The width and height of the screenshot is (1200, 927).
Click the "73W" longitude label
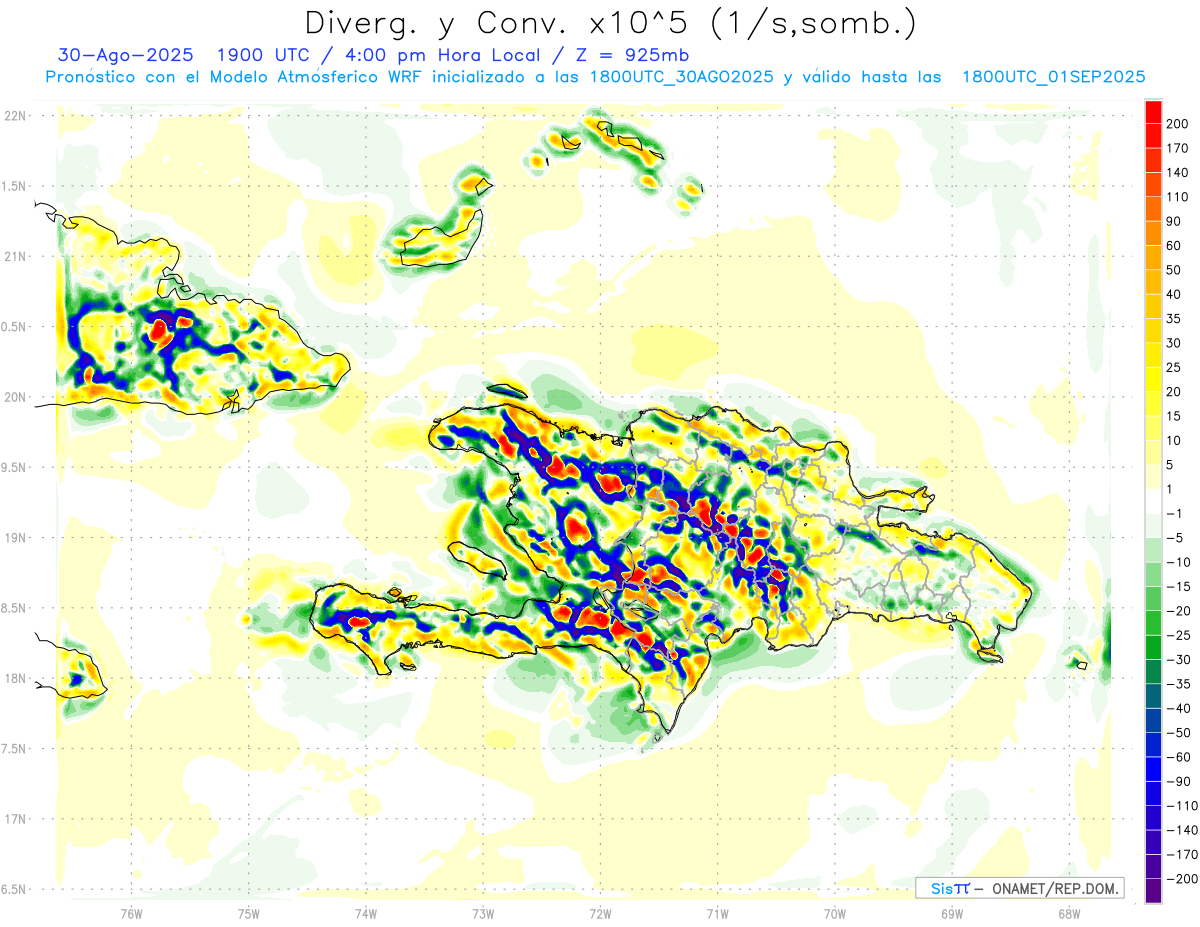tap(483, 913)
